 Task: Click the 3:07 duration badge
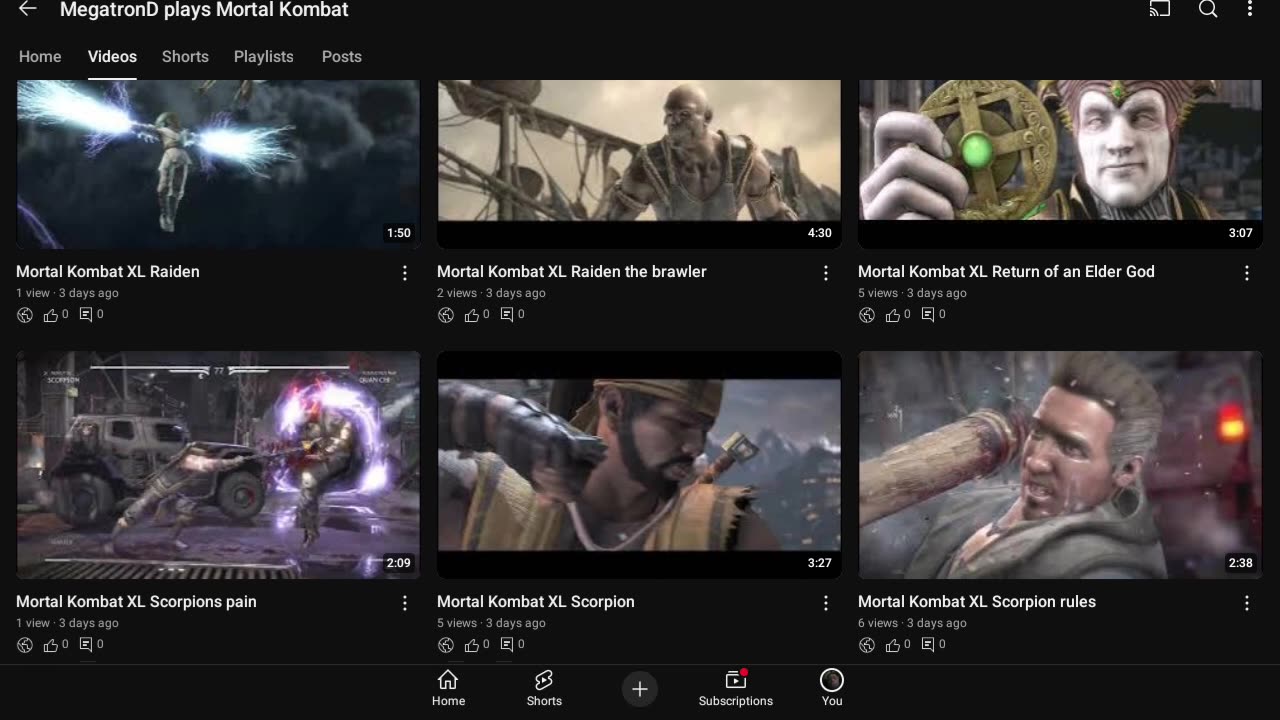pos(1241,233)
